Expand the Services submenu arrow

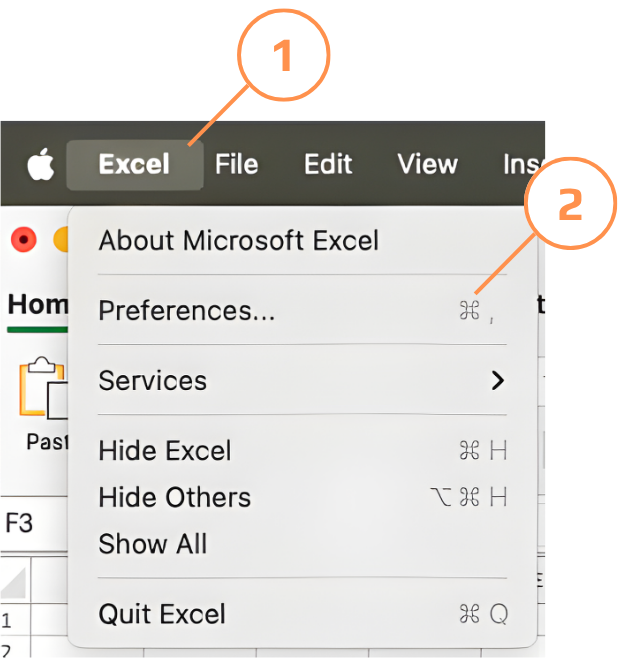(x=497, y=380)
